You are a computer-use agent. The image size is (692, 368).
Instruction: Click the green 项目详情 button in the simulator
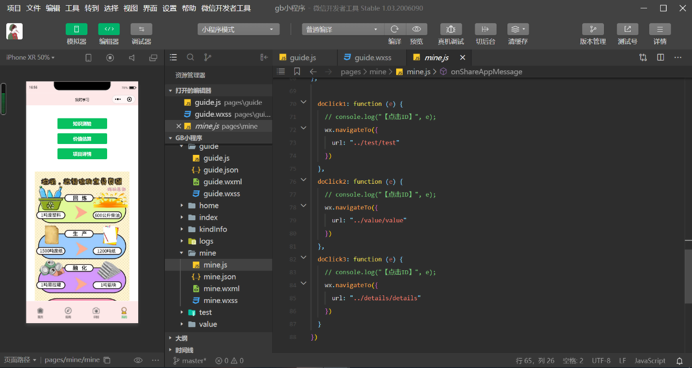point(82,154)
